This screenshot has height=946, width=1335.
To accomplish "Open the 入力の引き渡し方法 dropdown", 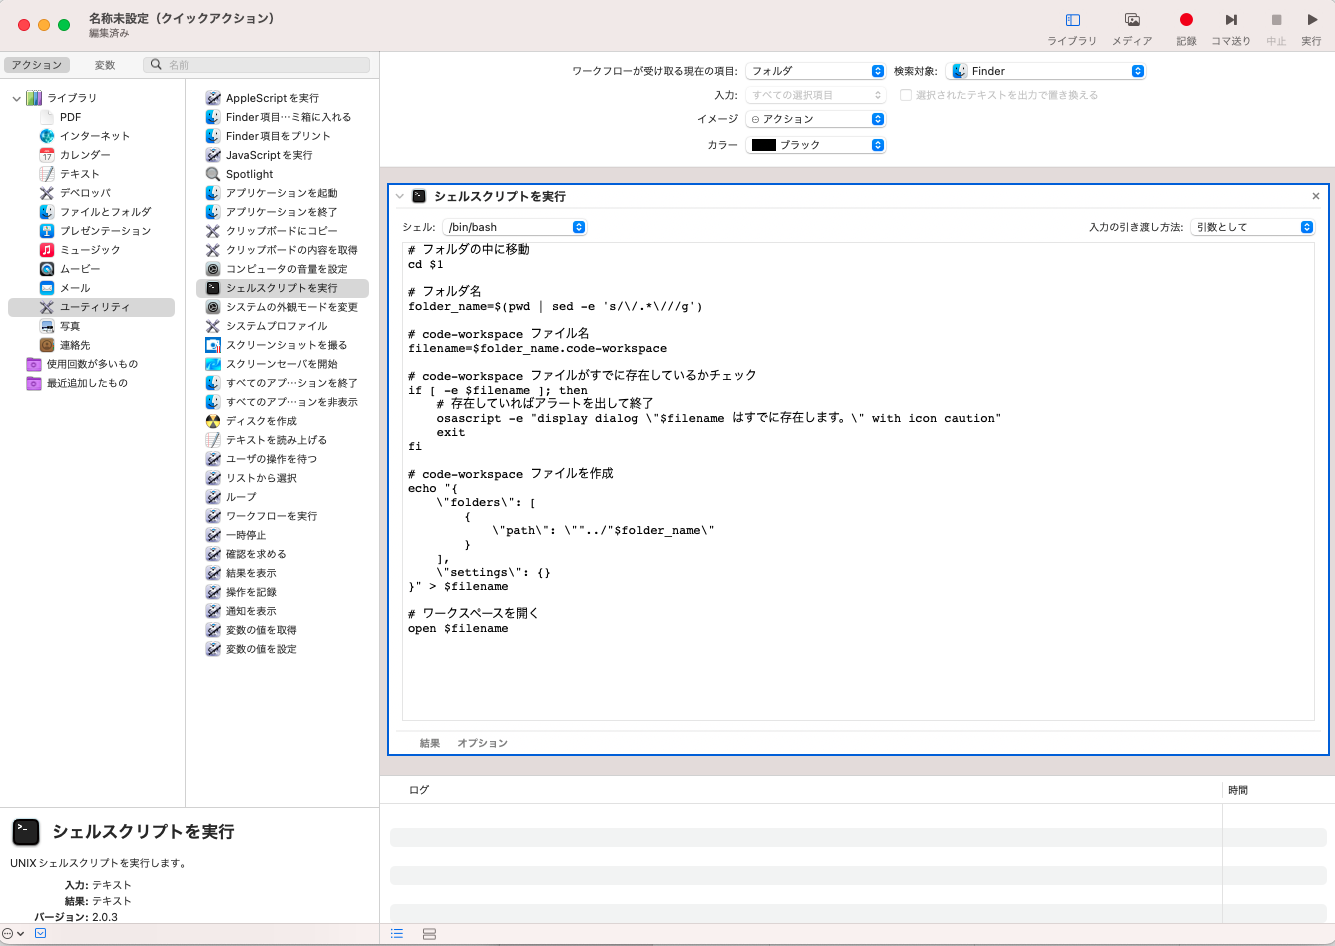I will coord(1252,227).
